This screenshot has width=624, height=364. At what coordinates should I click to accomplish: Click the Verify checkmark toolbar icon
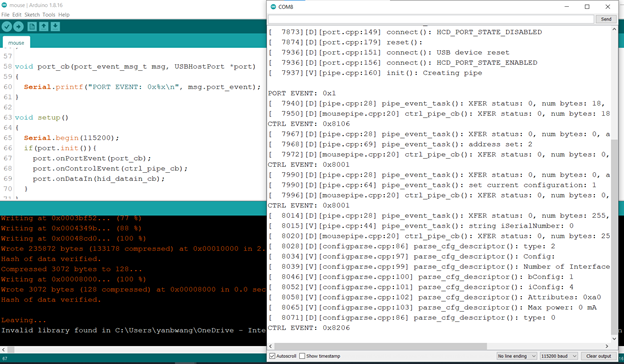7,27
